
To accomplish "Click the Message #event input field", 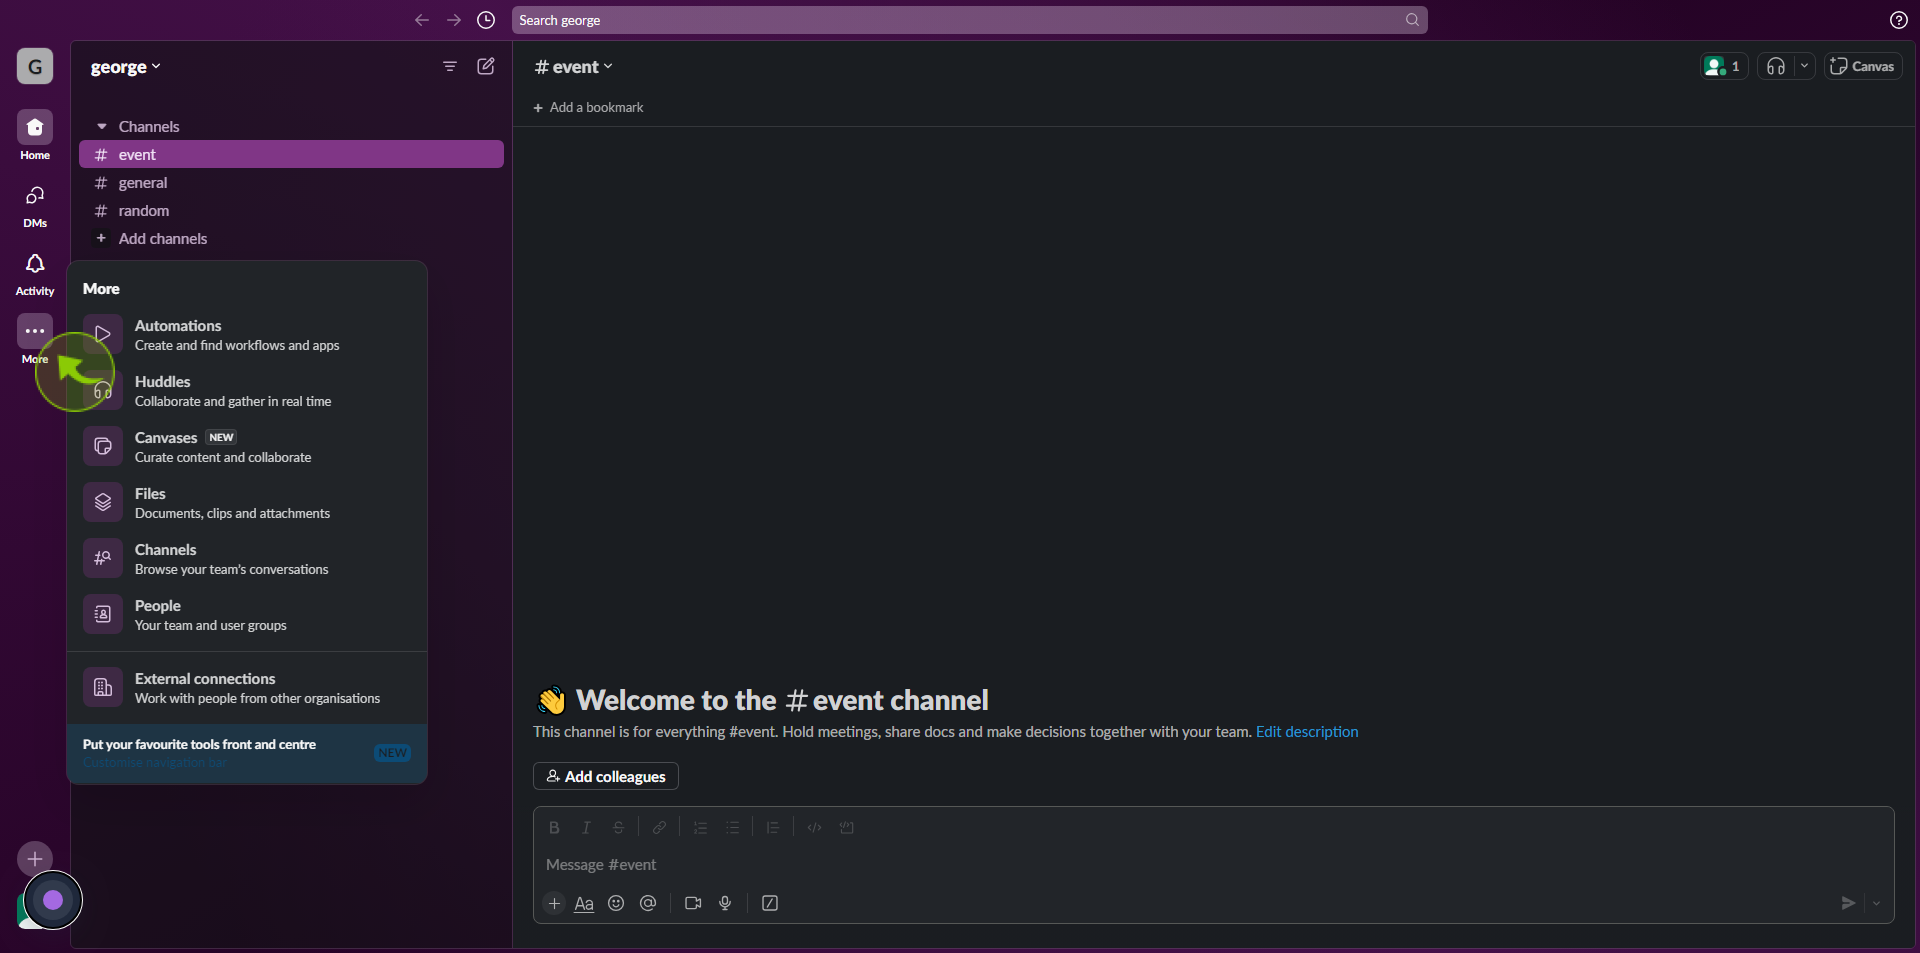I will (1213, 865).
